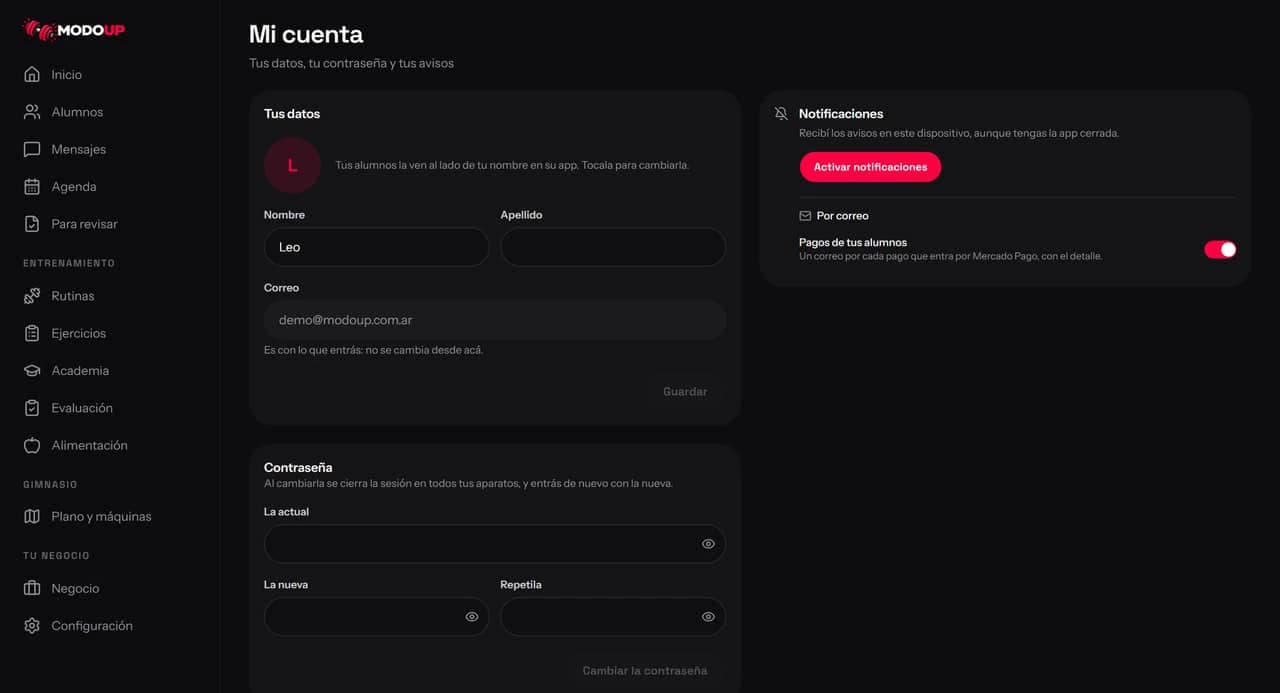Click the ENTRENAMIENTO sidebar section label

pos(69,263)
